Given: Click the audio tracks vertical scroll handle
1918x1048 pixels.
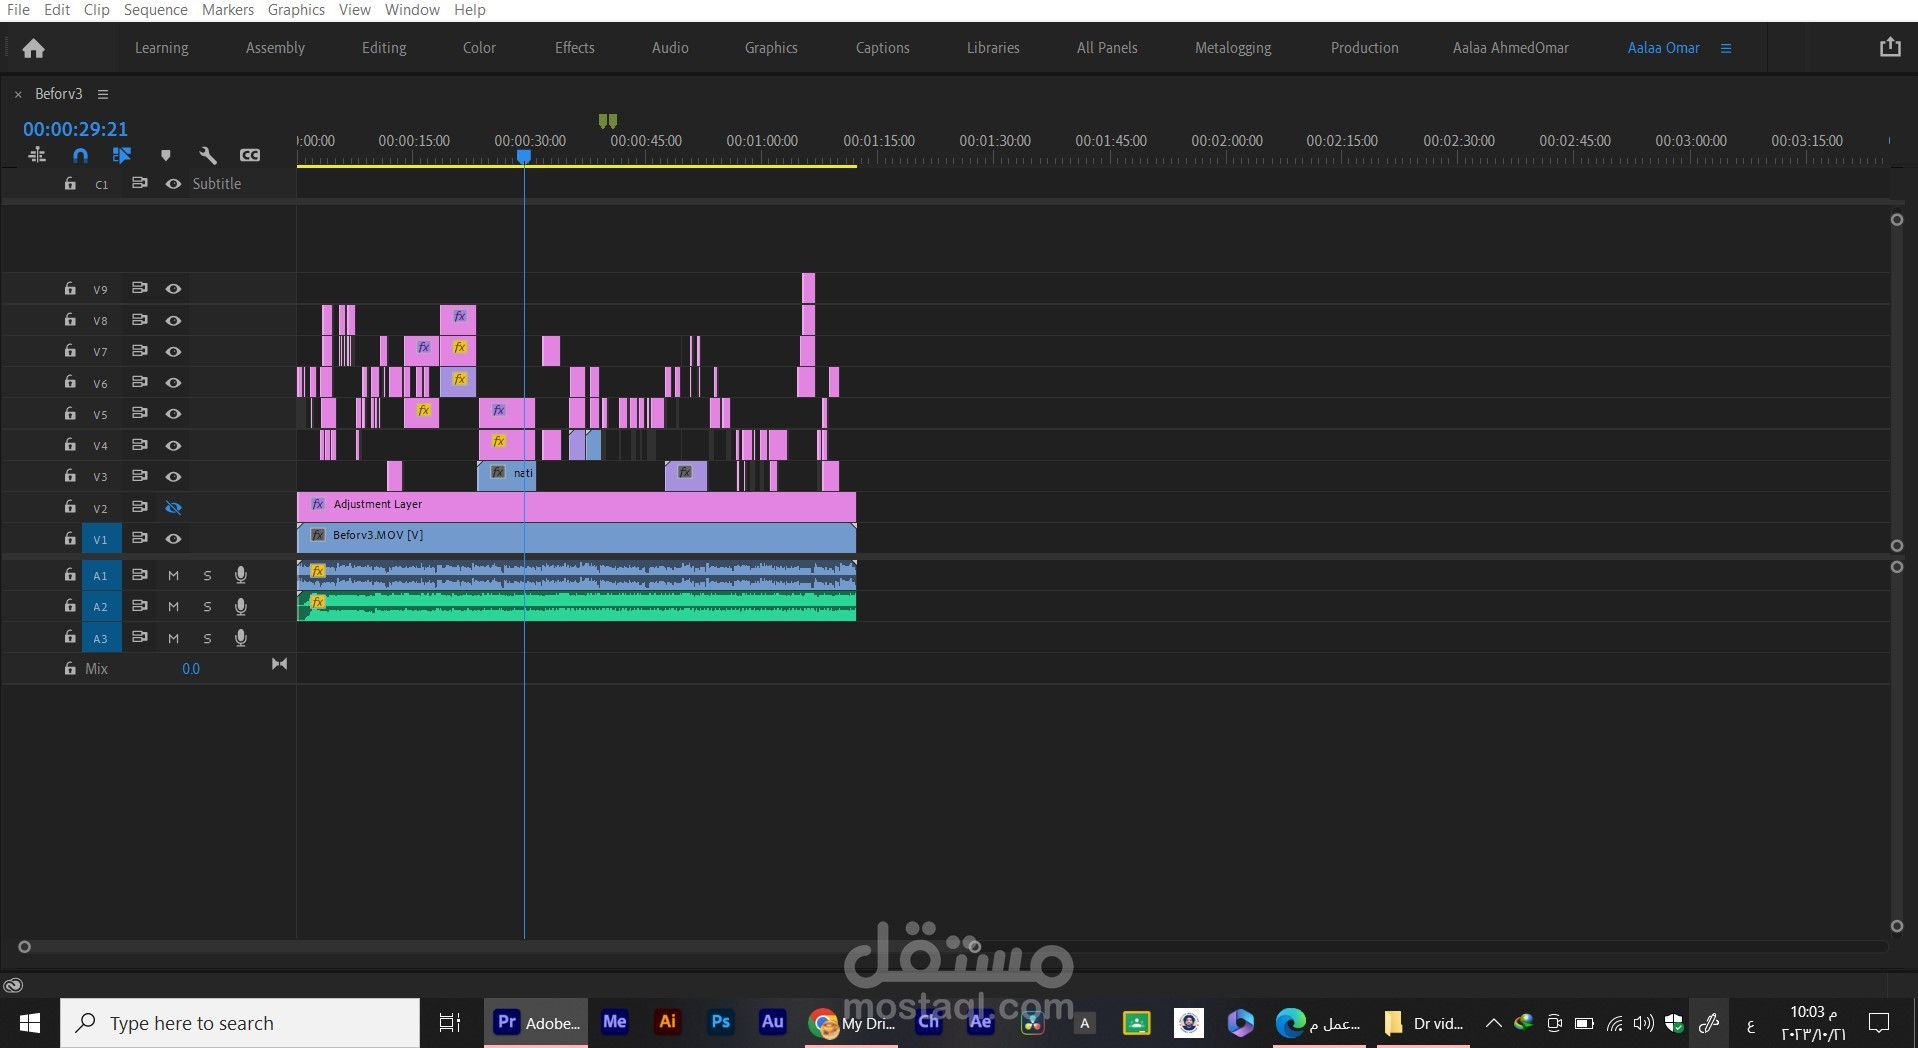Looking at the screenshot, I should coord(1897,567).
